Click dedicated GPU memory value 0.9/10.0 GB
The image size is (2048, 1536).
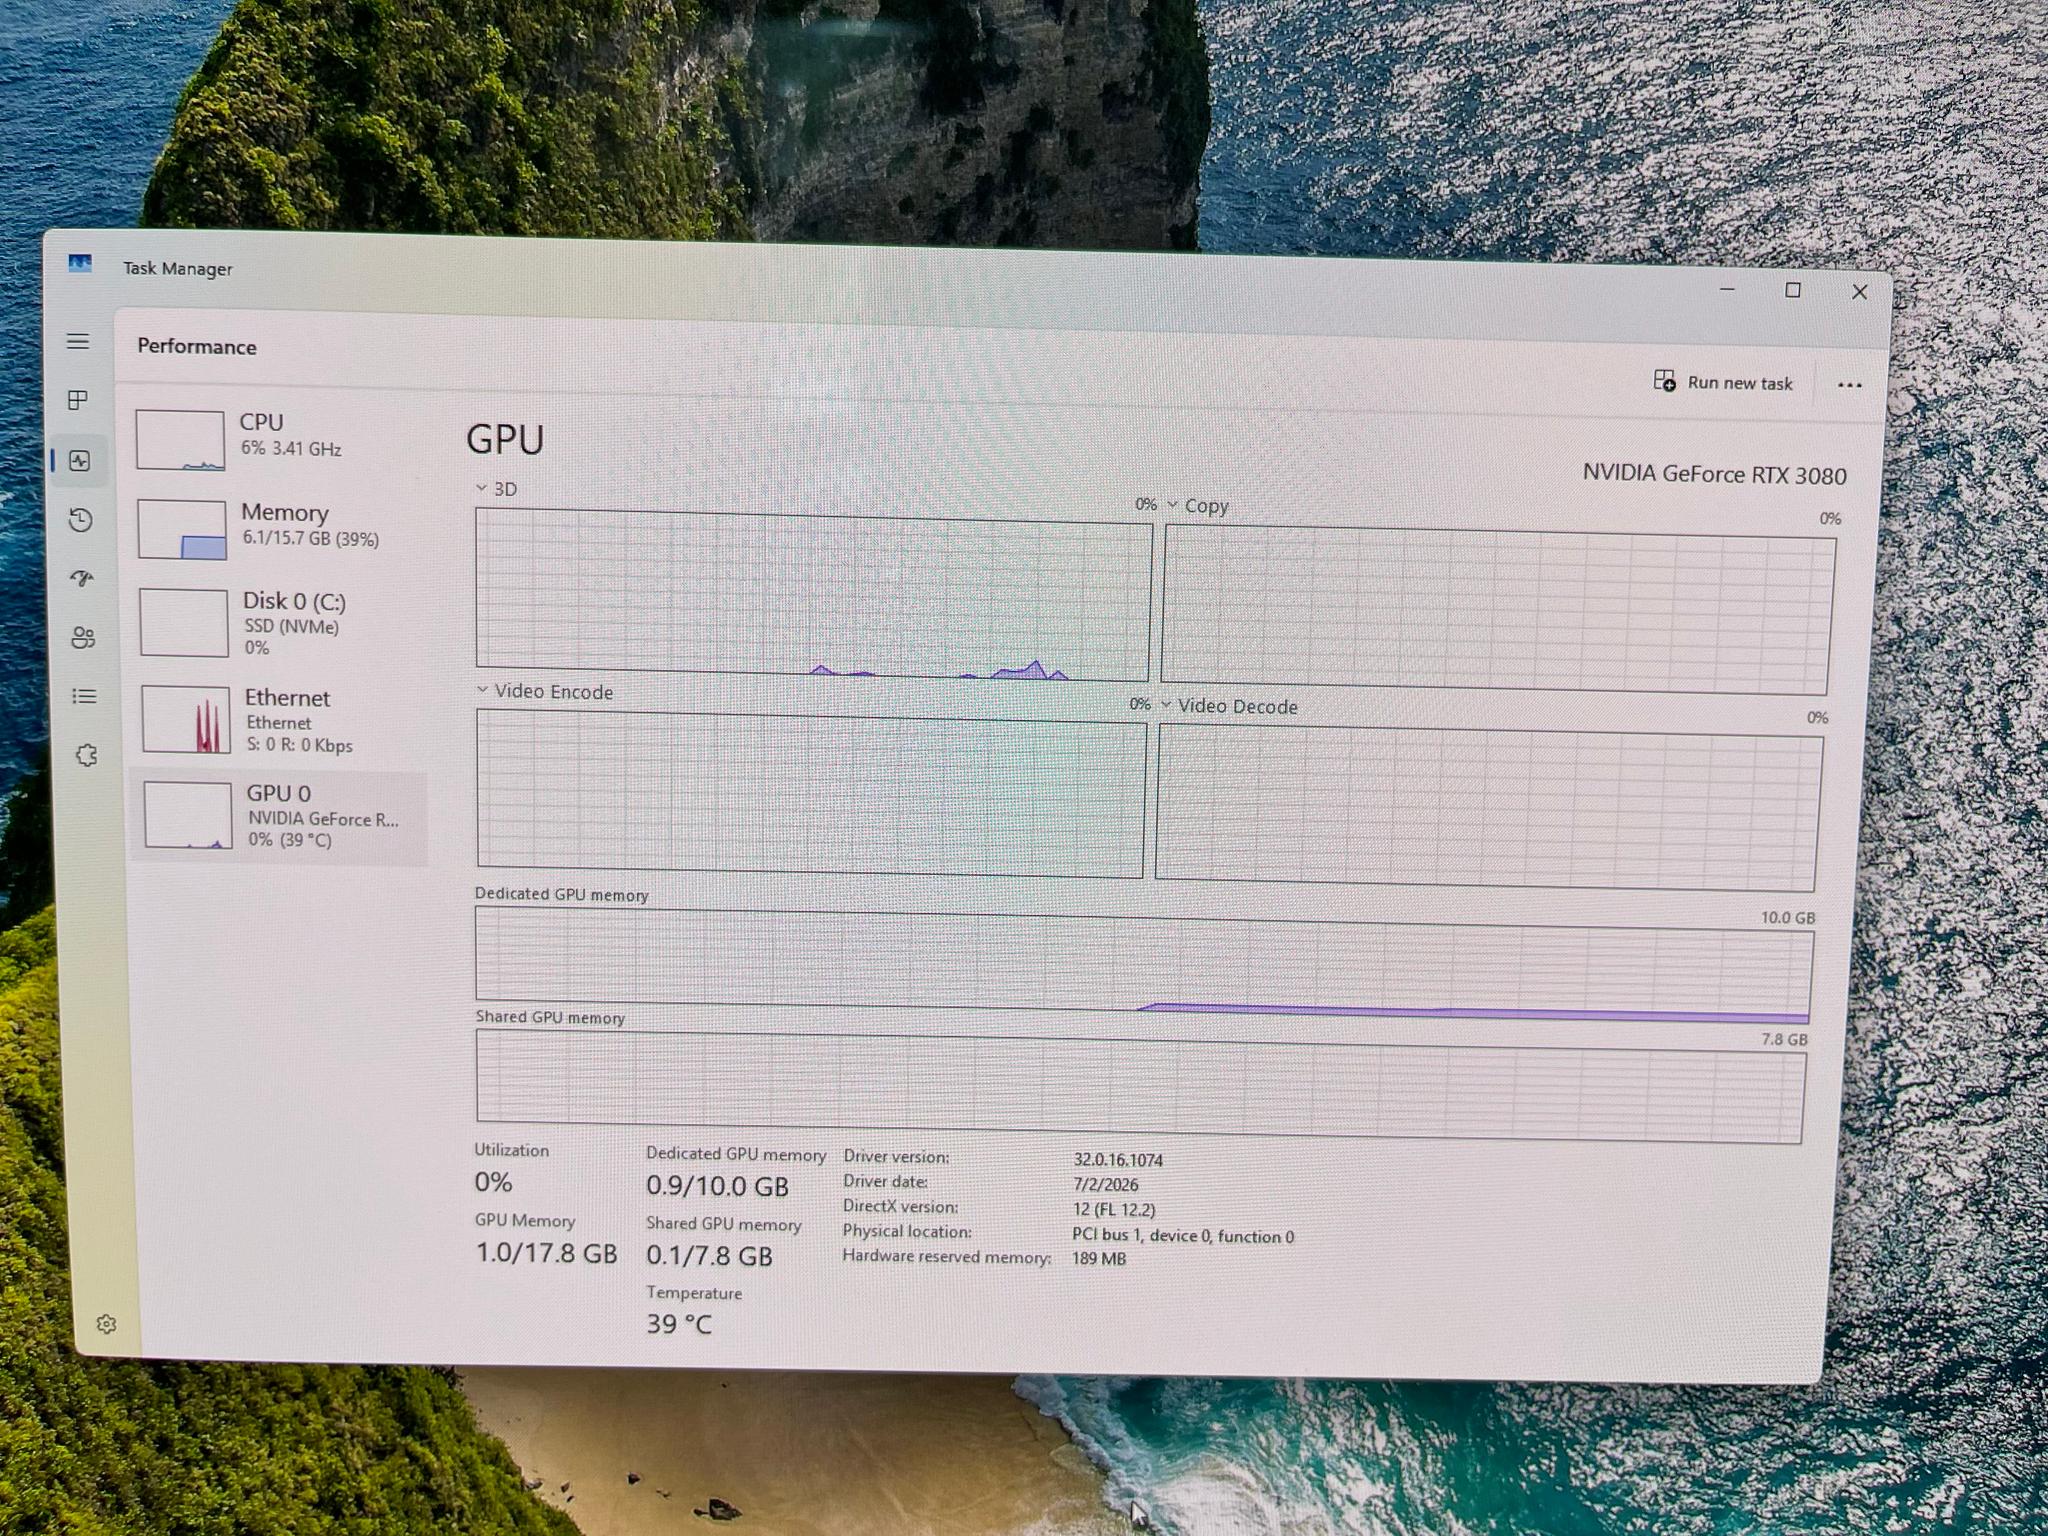point(717,1186)
